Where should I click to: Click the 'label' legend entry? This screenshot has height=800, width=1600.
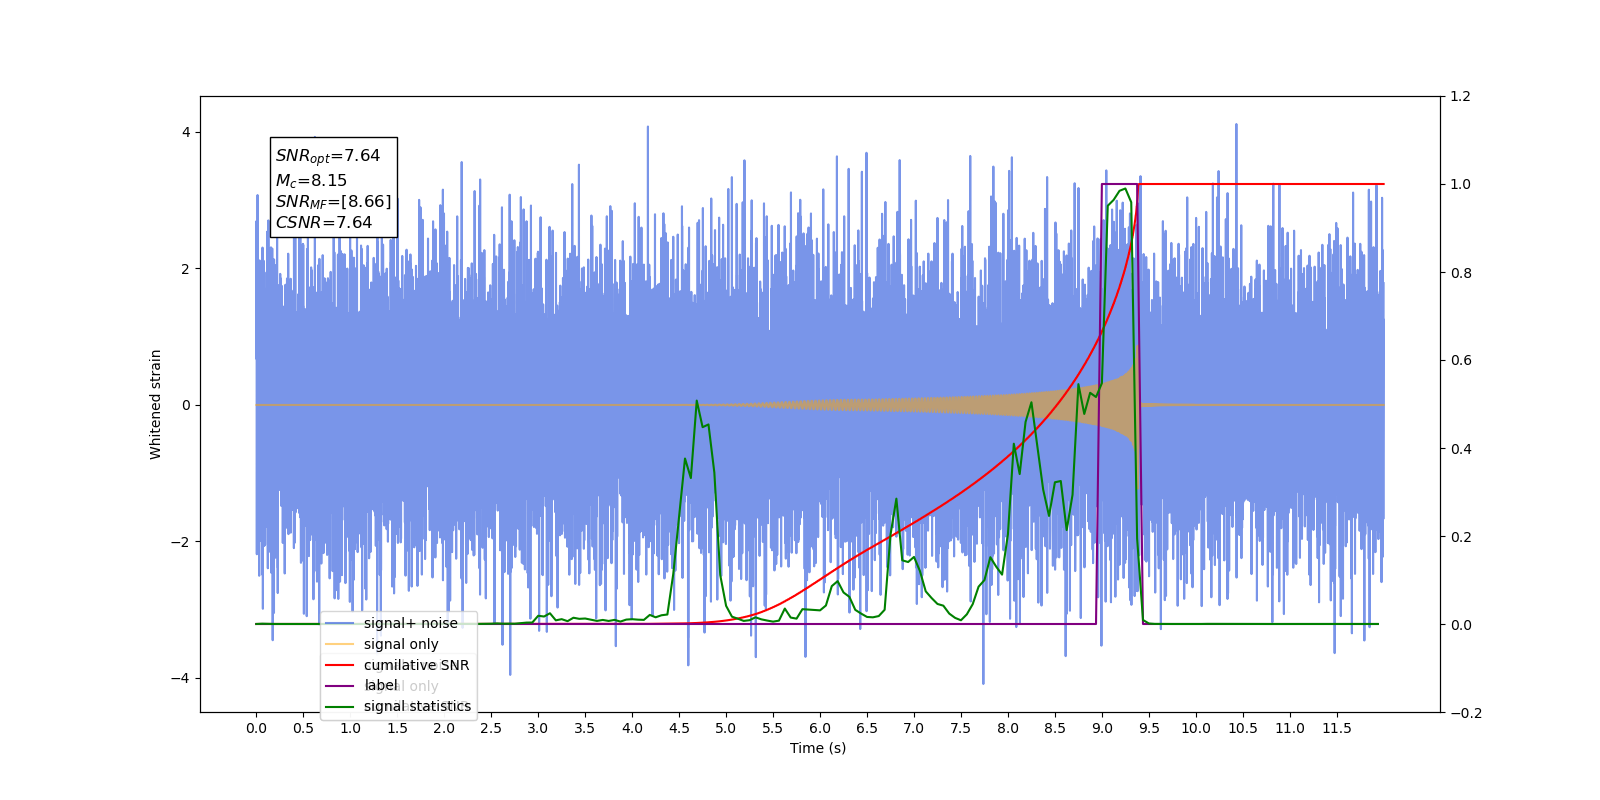tap(380, 685)
